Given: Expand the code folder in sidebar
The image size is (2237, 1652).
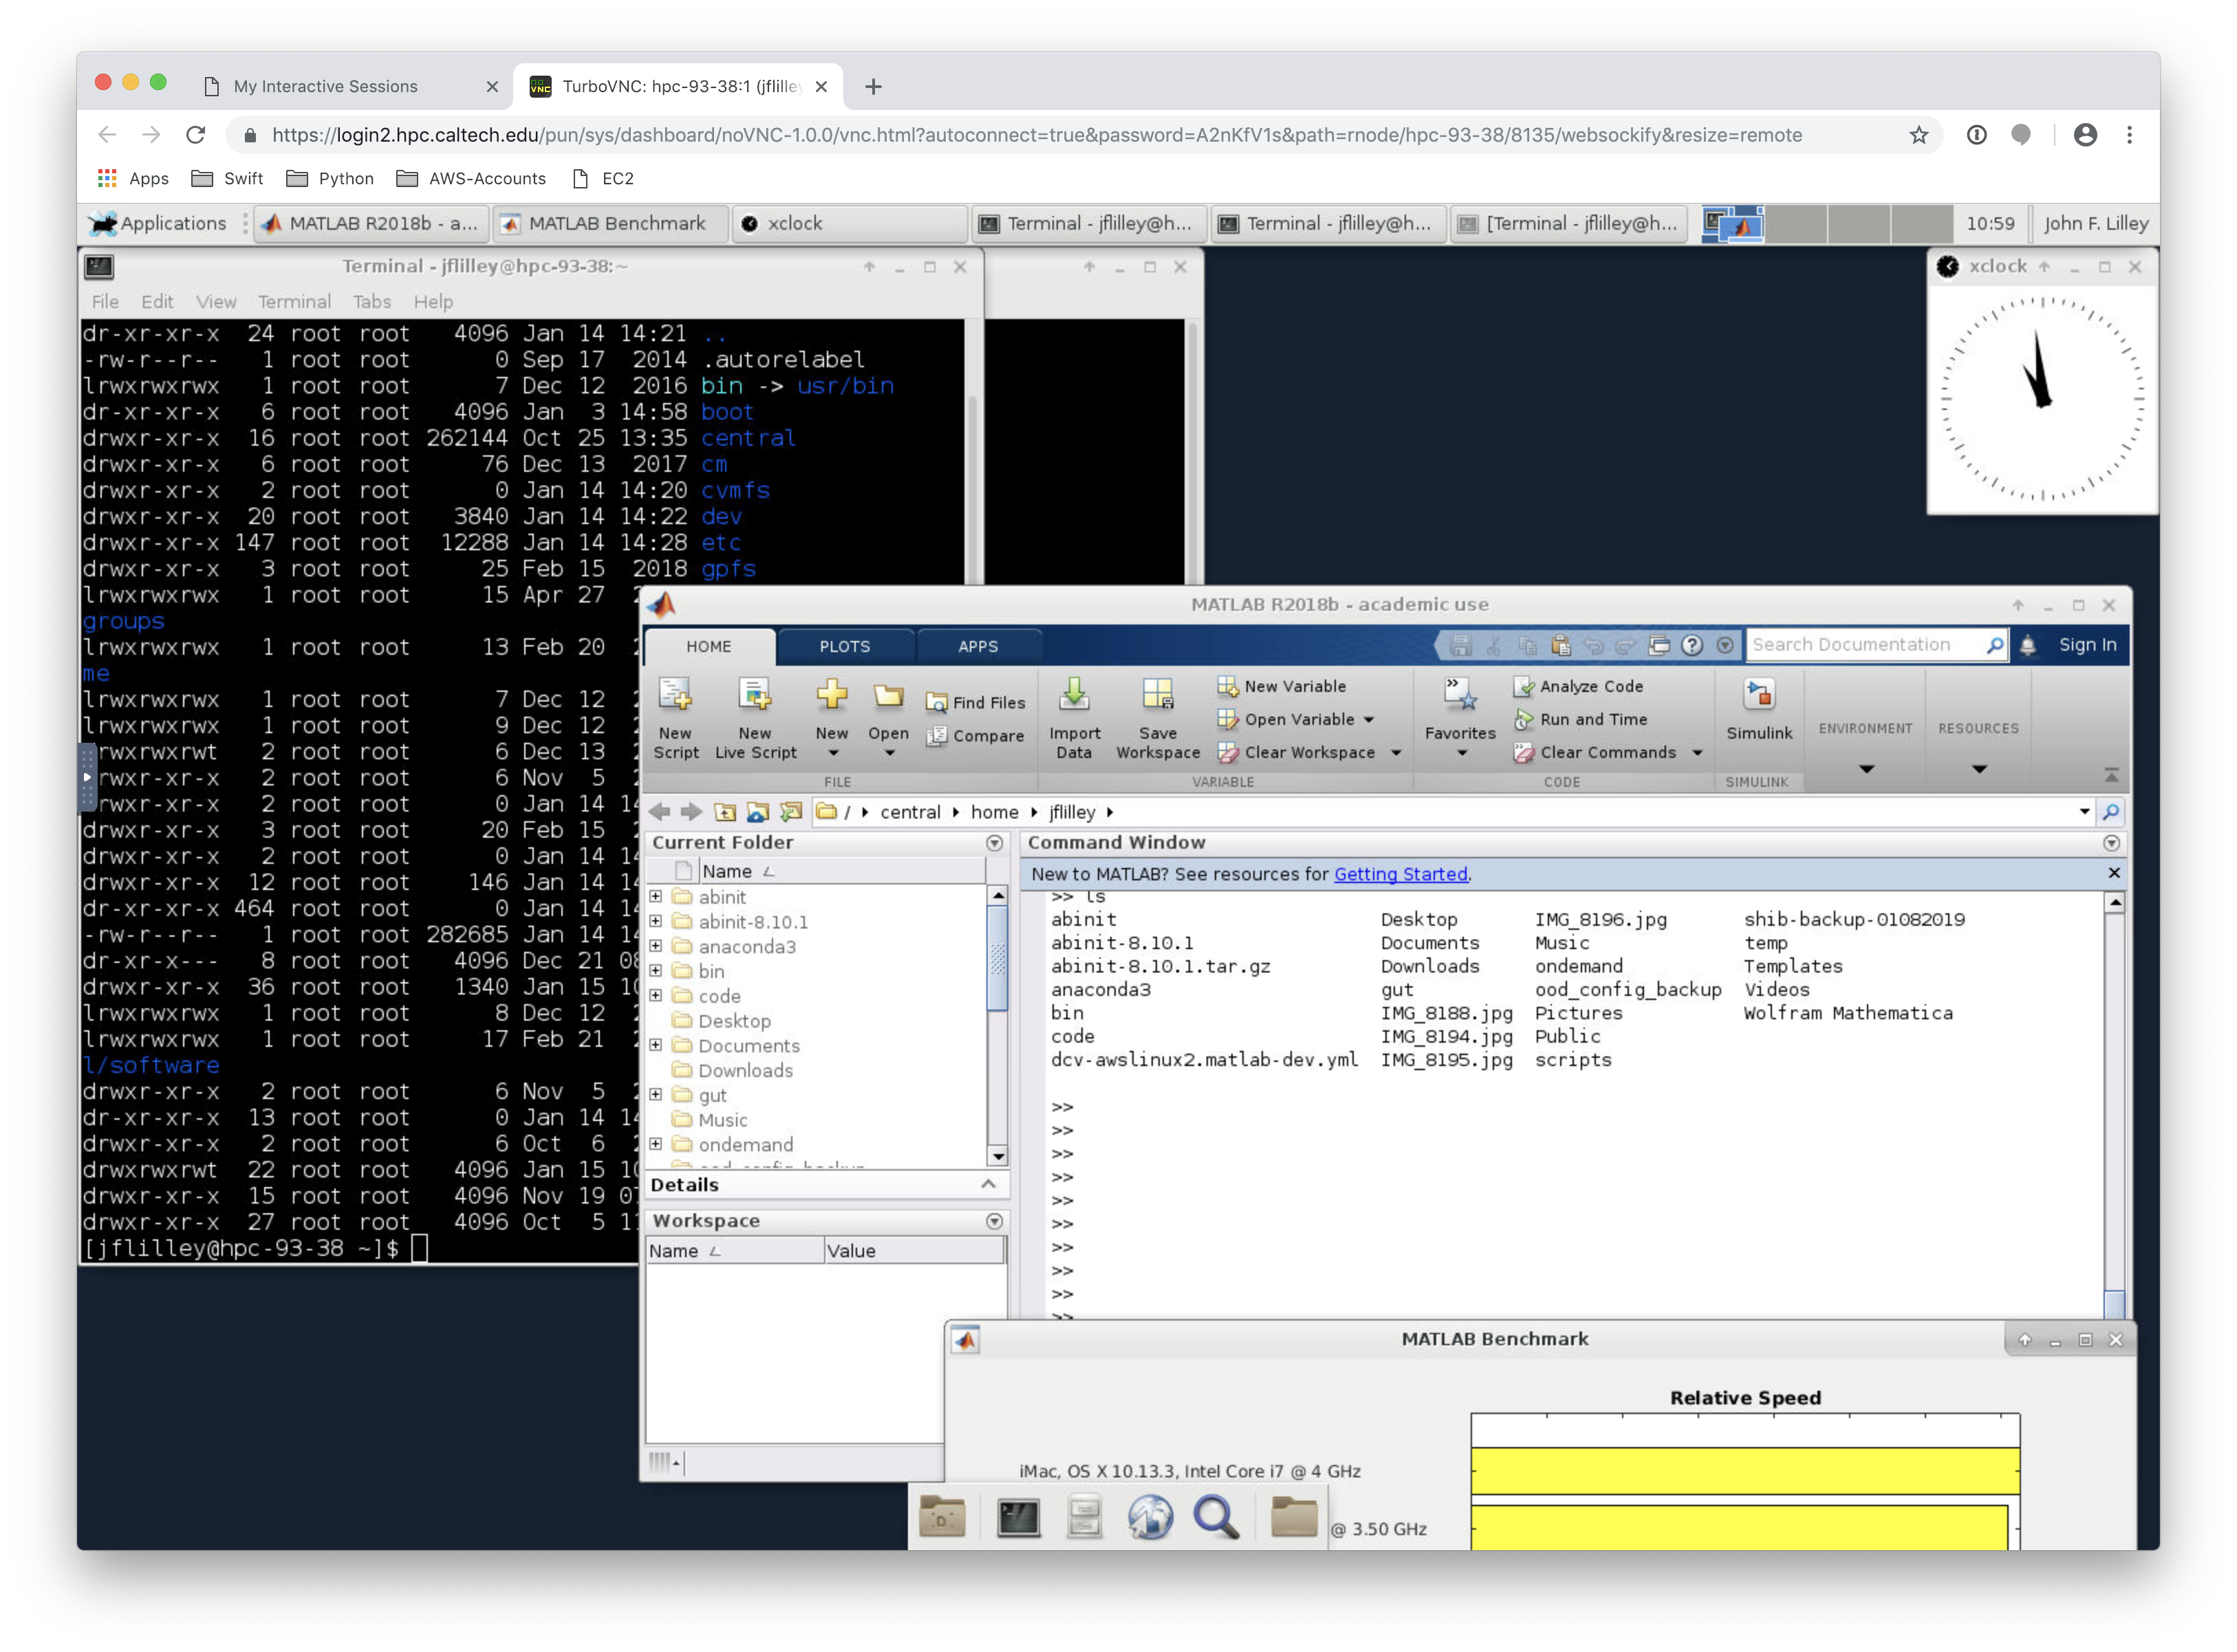Looking at the screenshot, I should (x=656, y=995).
